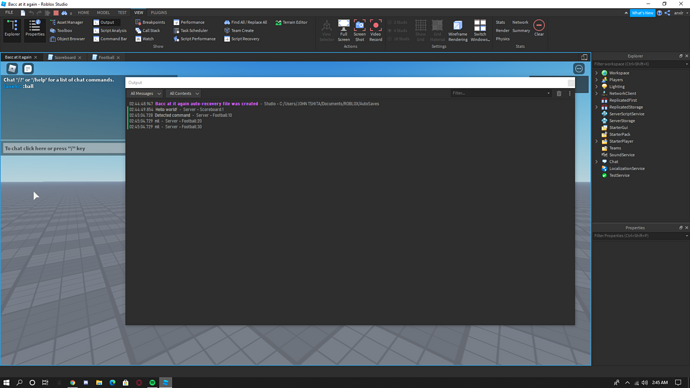
Task: Select StarterGui in Explorer
Action: click(618, 128)
